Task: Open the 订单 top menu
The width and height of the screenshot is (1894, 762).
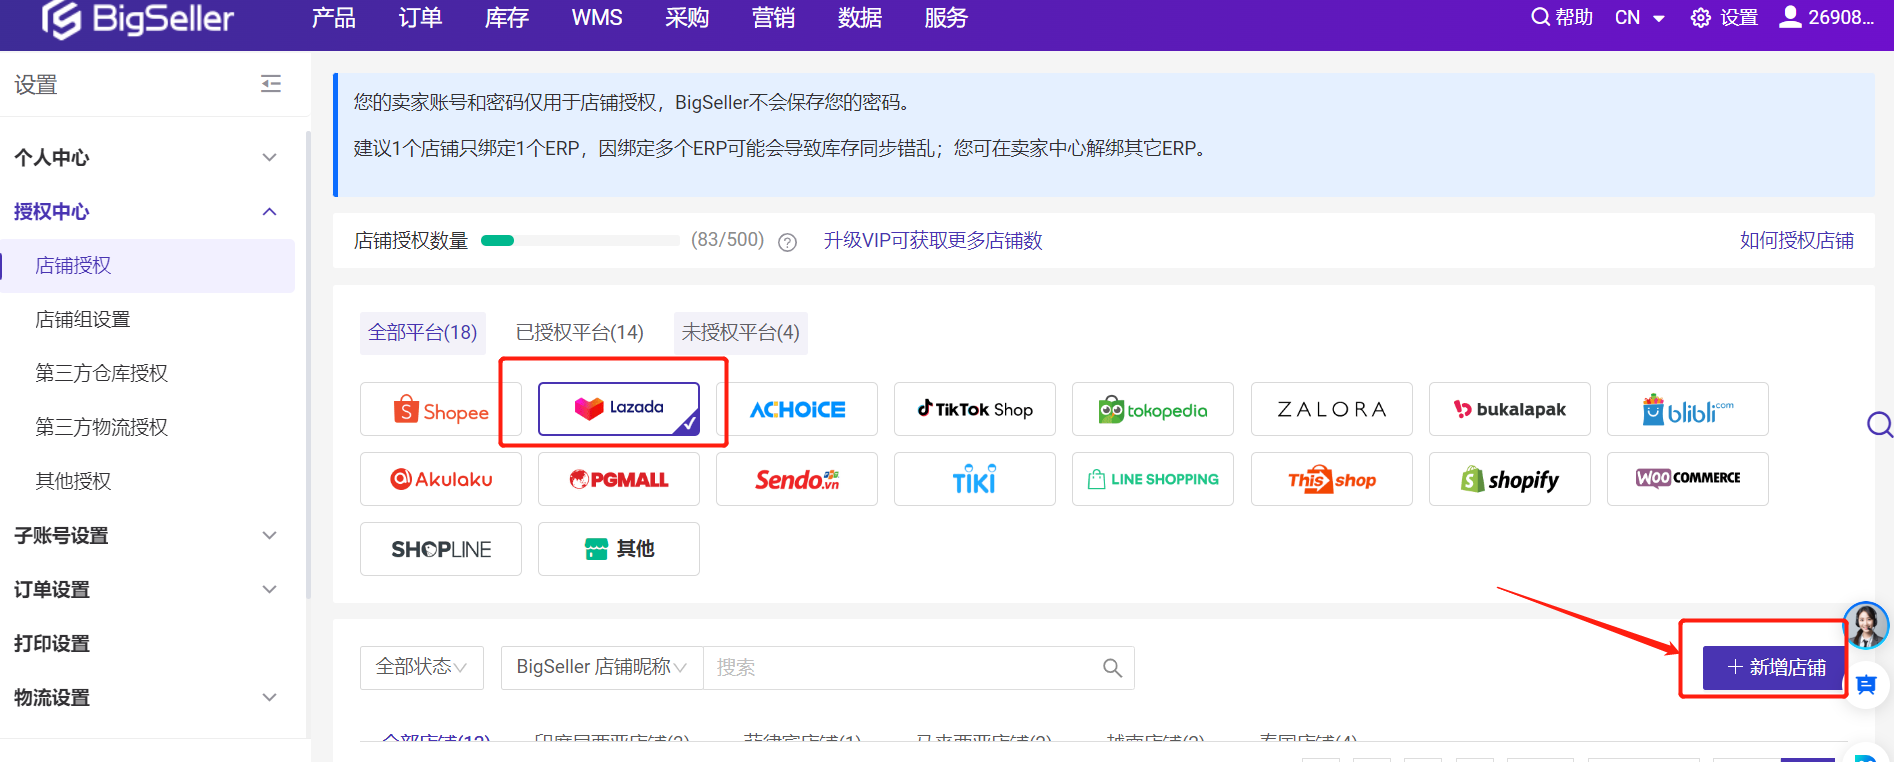Action: [420, 18]
